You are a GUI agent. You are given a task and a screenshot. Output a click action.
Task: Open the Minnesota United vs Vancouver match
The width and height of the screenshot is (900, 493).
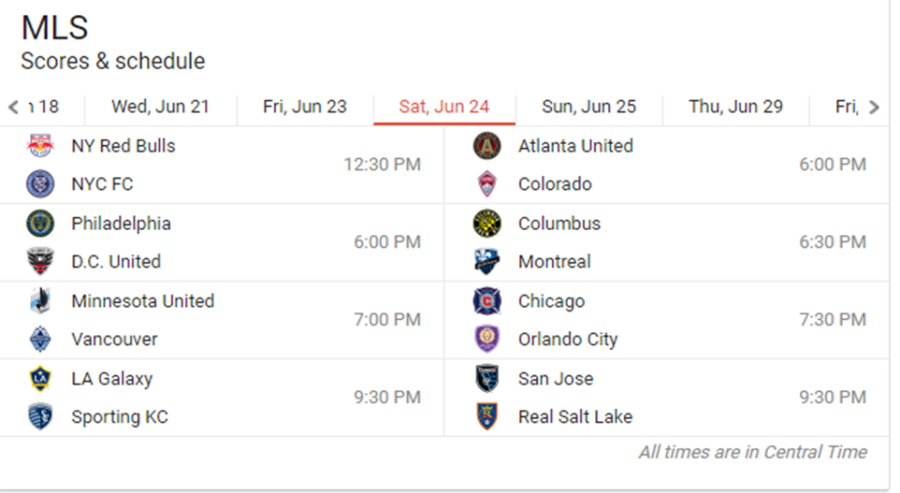coord(222,320)
